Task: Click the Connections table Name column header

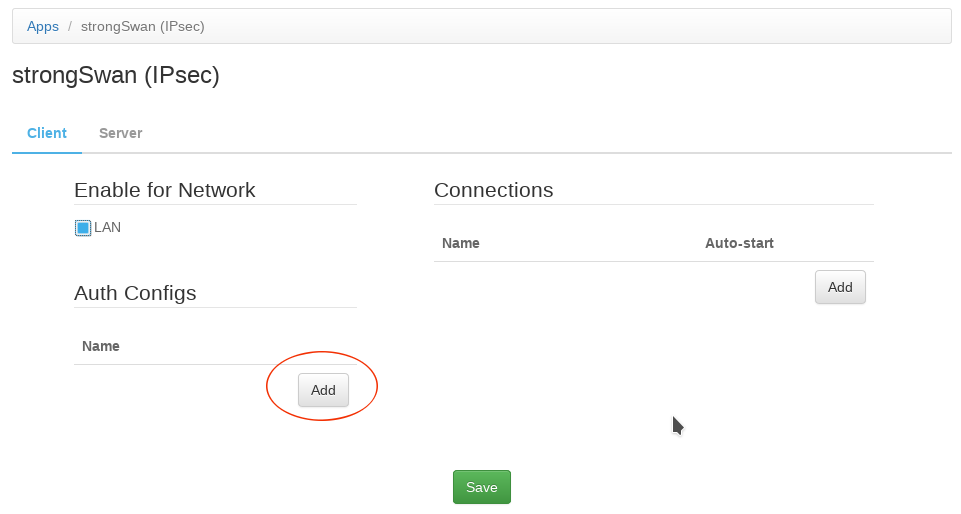Action: (461, 243)
